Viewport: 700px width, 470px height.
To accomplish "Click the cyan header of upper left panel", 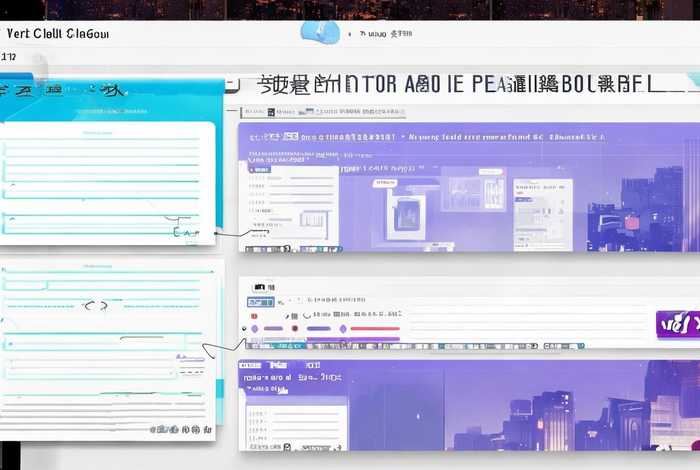I will [x=112, y=100].
